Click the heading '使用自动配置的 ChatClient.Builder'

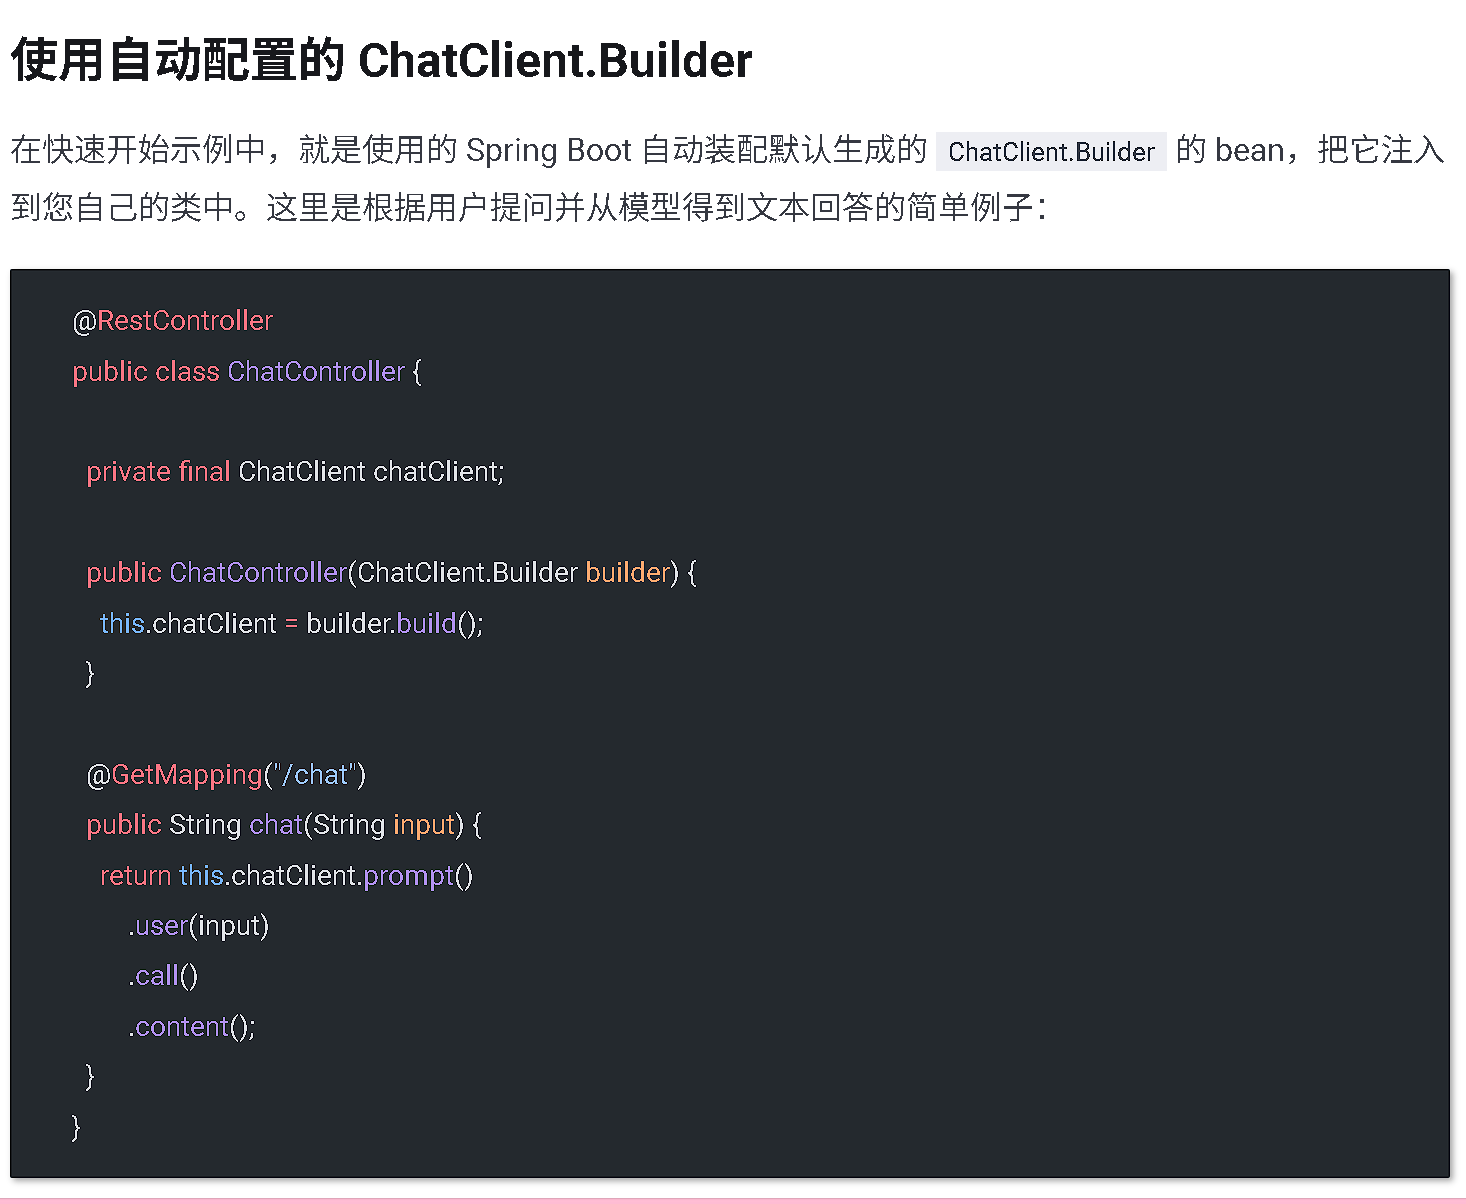(381, 60)
